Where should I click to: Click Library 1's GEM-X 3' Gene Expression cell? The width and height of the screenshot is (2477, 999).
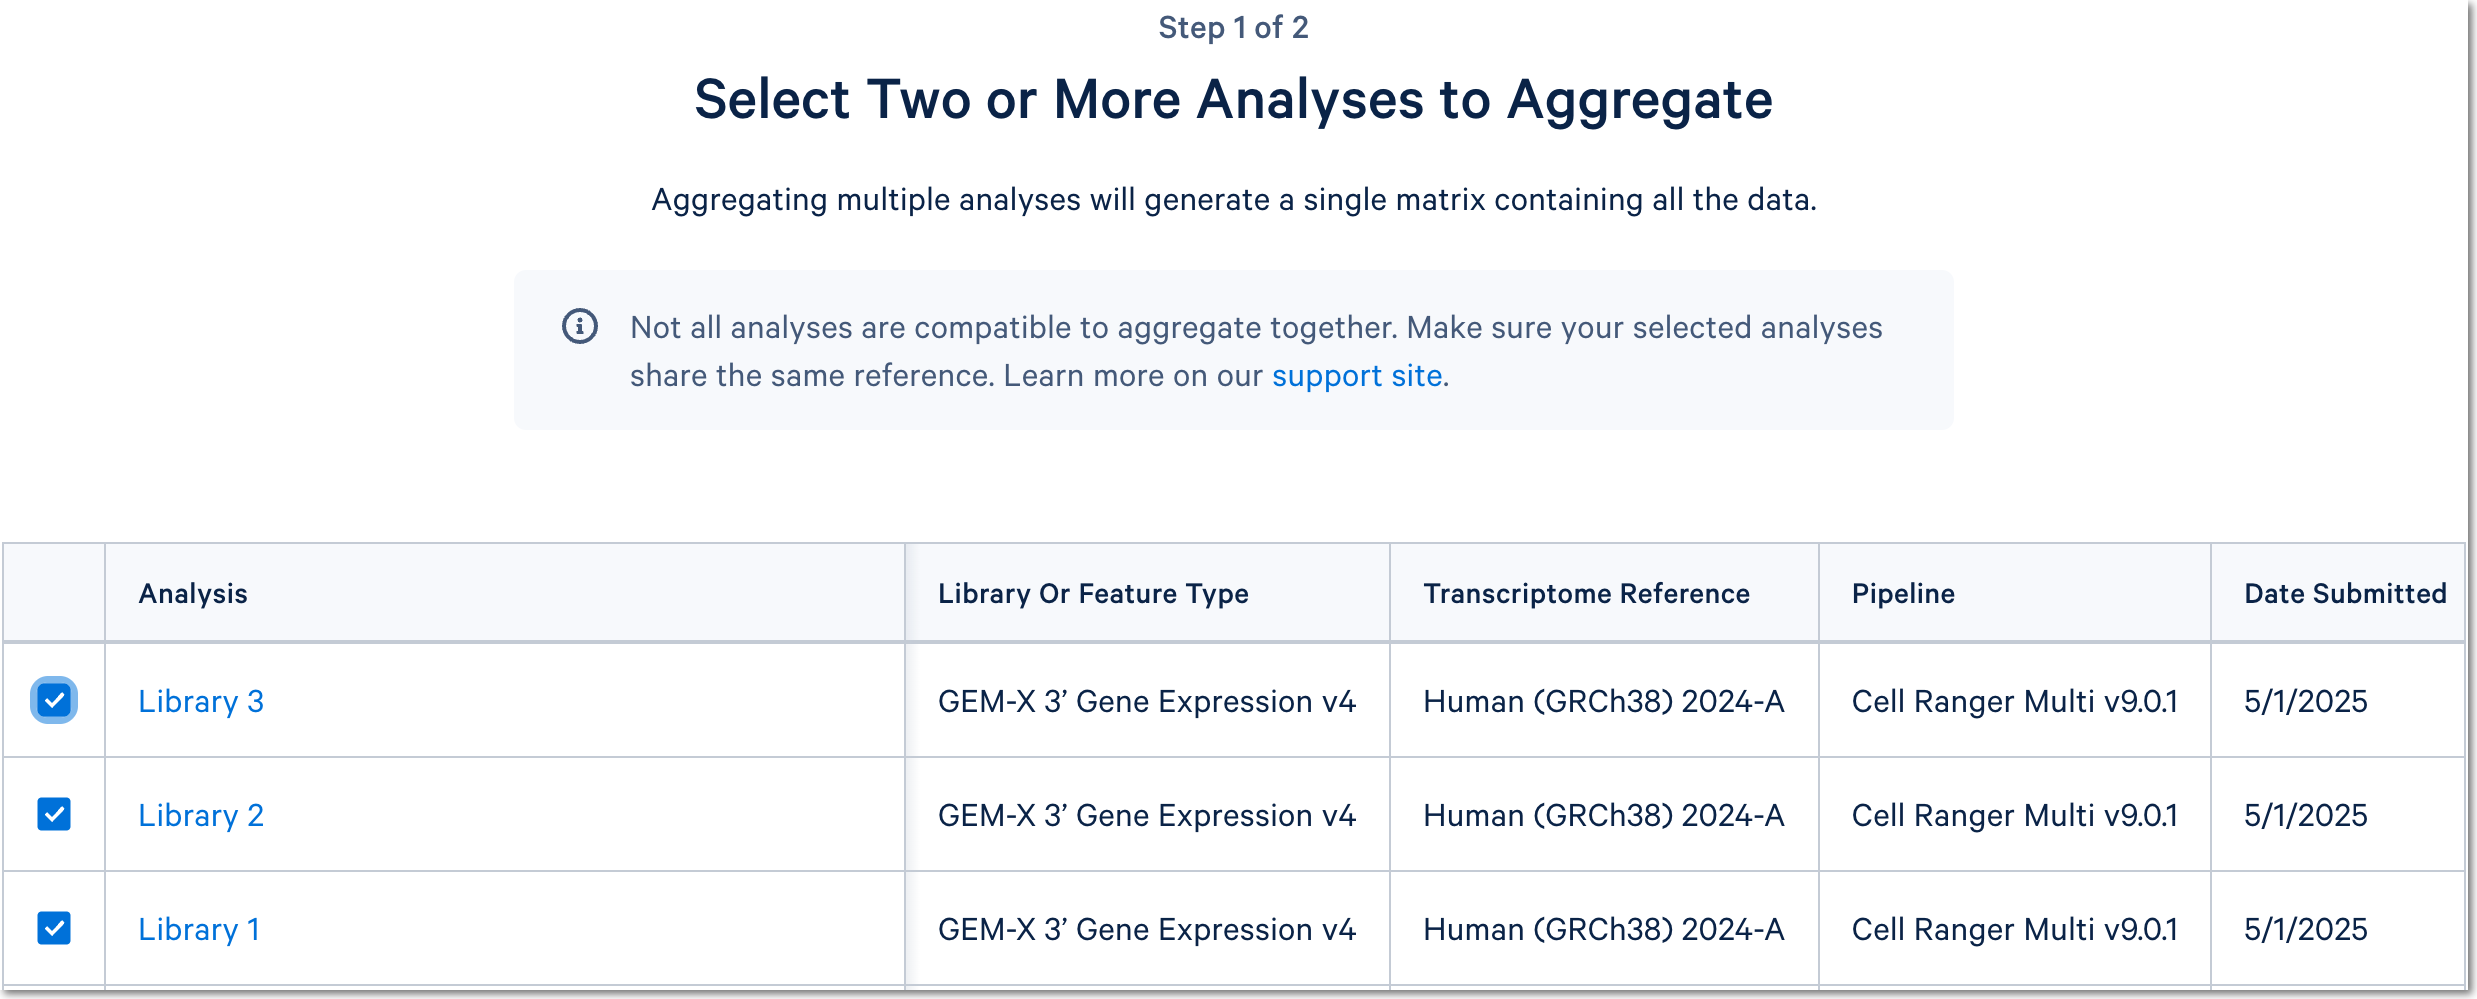pos(1146,929)
